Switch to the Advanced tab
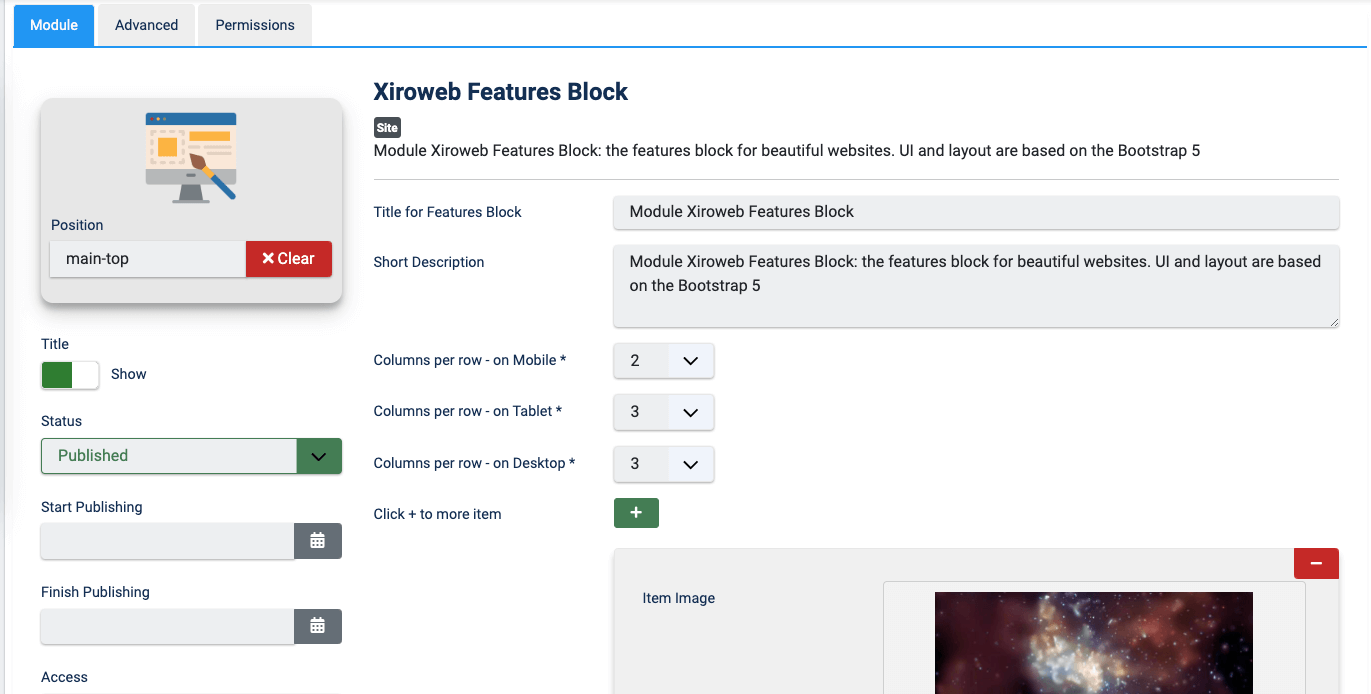1371x694 pixels. (x=146, y=25)
